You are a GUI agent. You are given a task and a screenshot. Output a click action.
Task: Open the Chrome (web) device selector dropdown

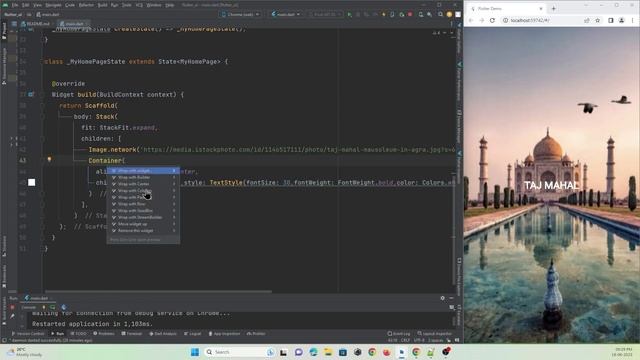pyautogui.click(x=240, y=14)
